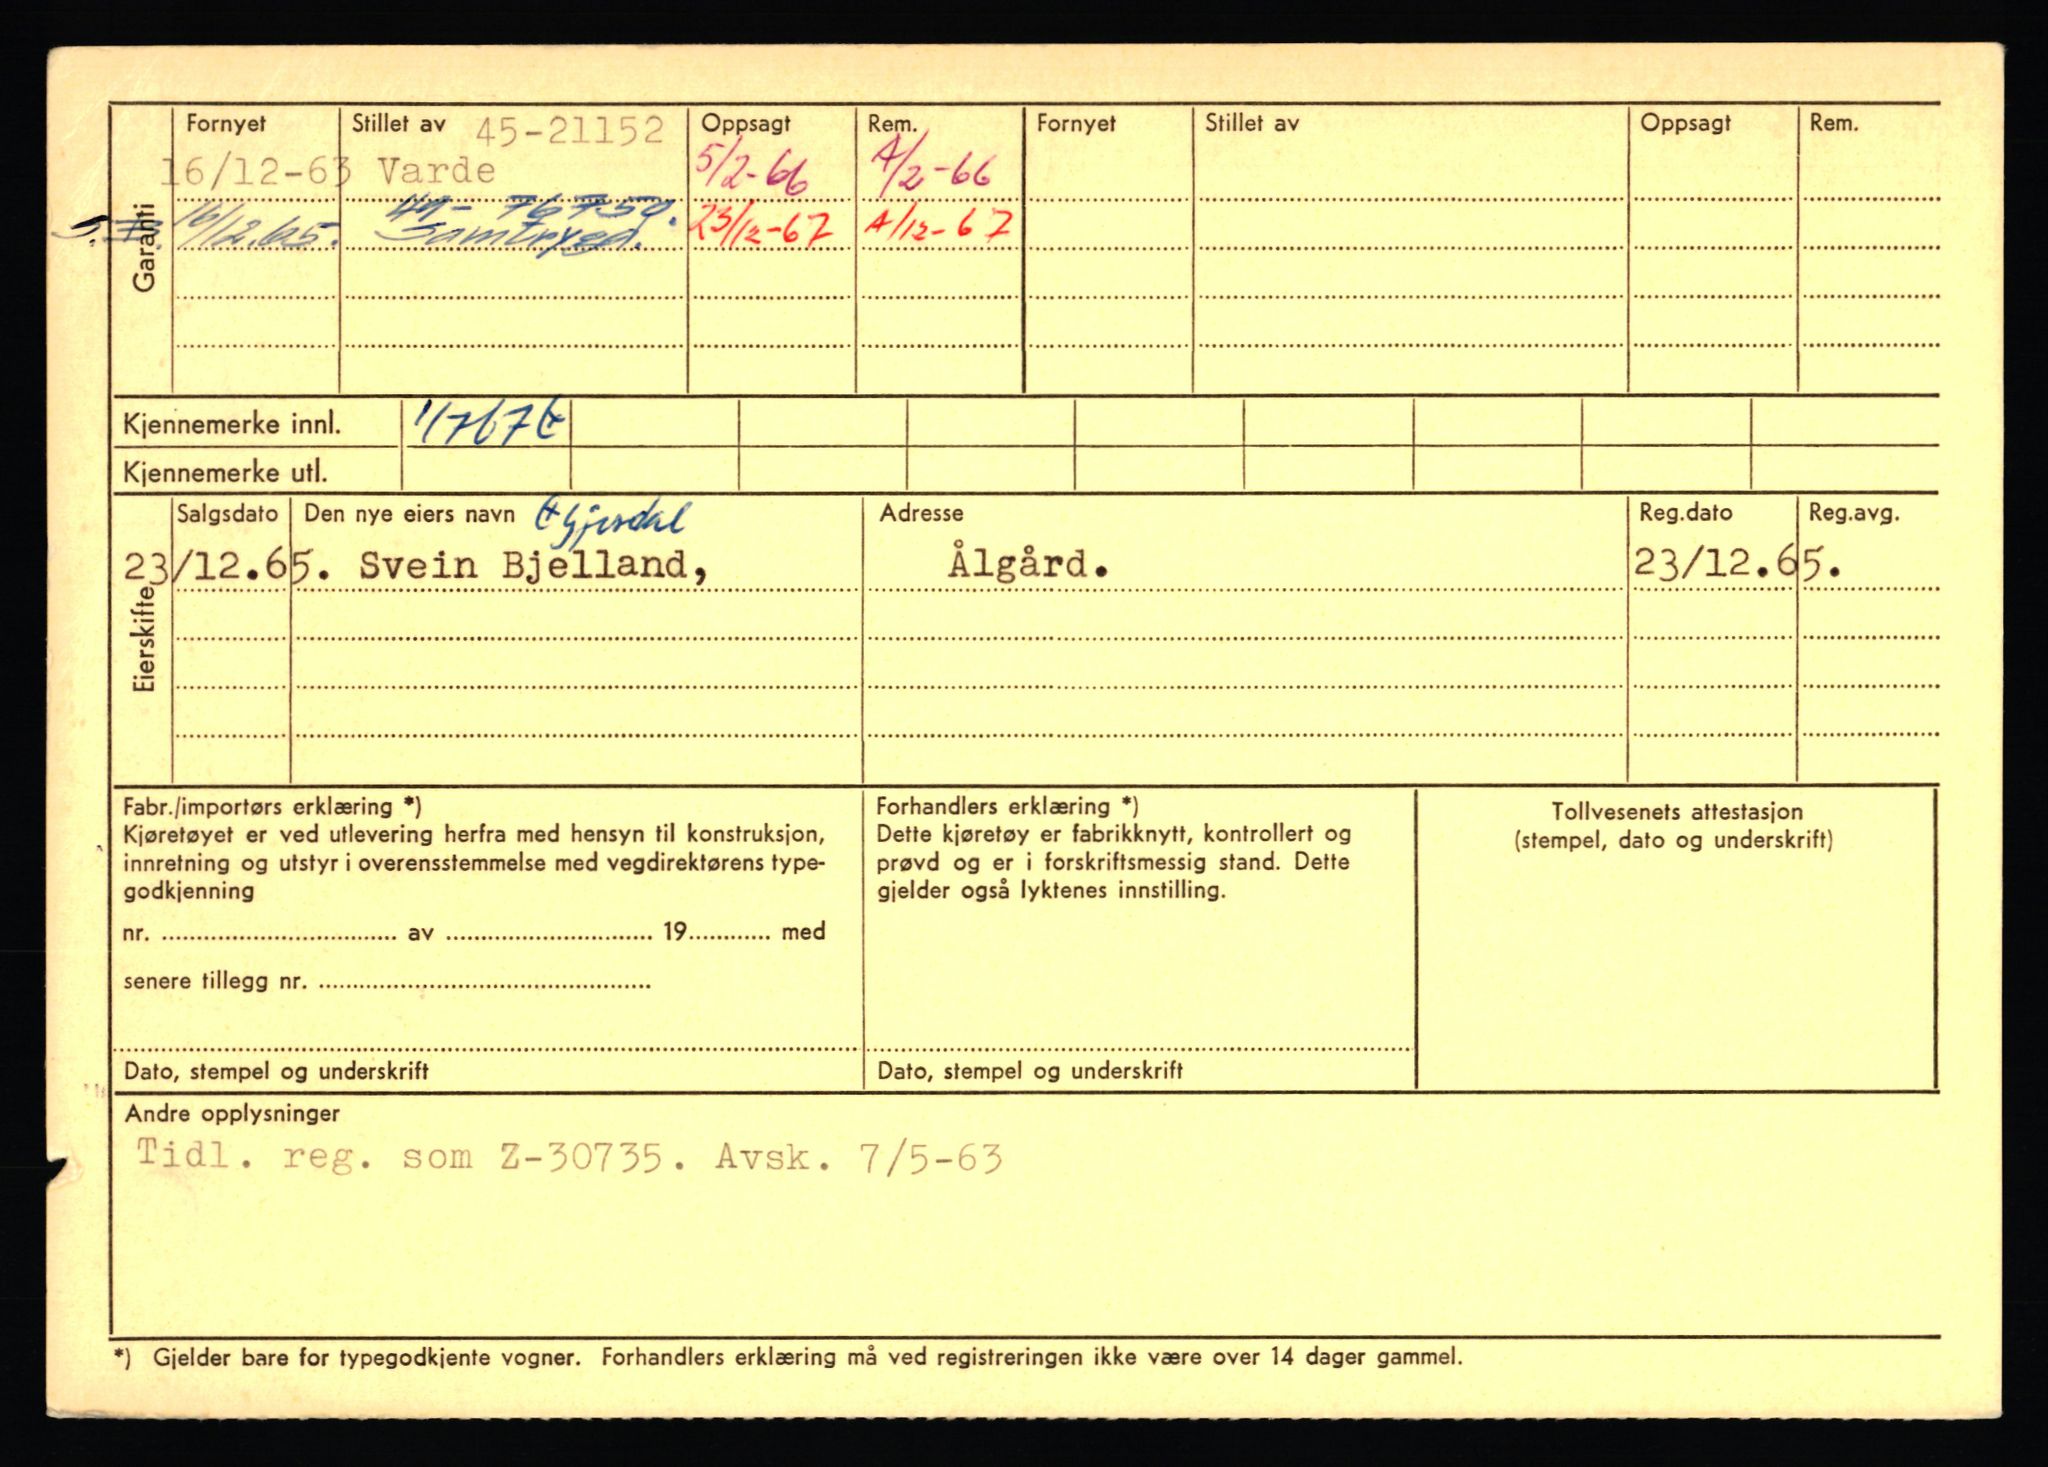Click the typed date 16/12-63

256,172
